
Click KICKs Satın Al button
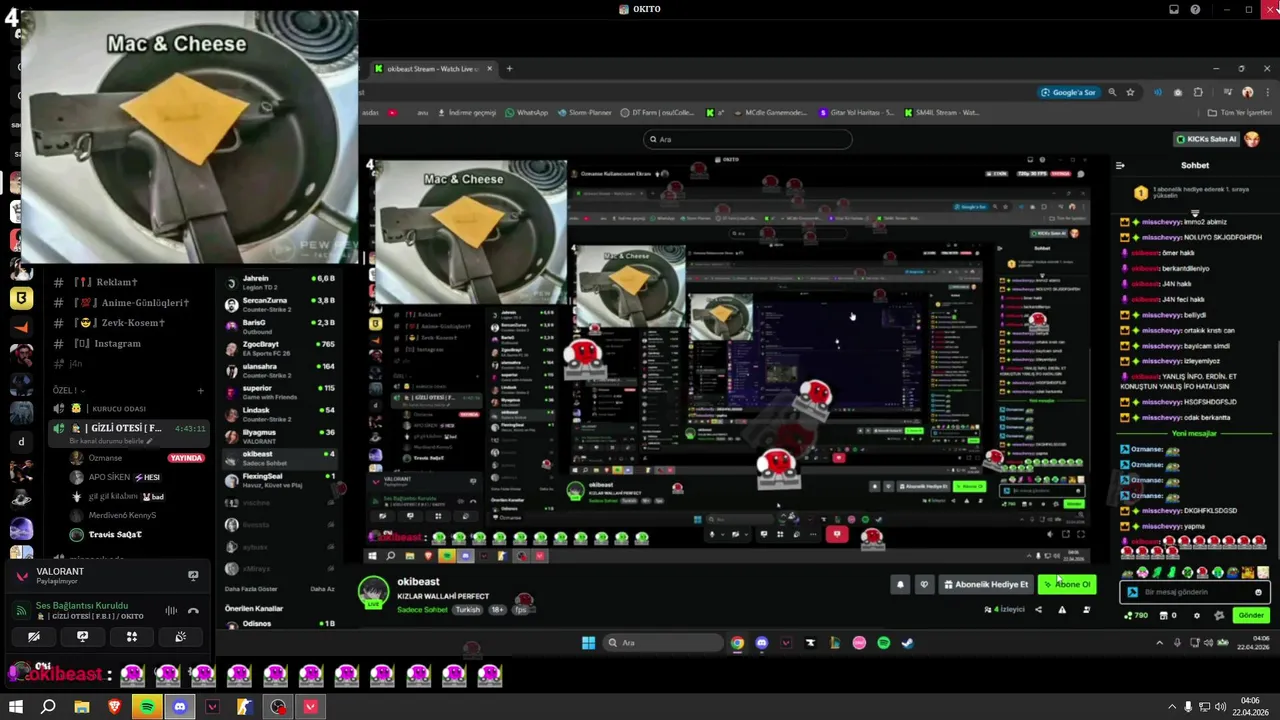[x=1206, y=139]
